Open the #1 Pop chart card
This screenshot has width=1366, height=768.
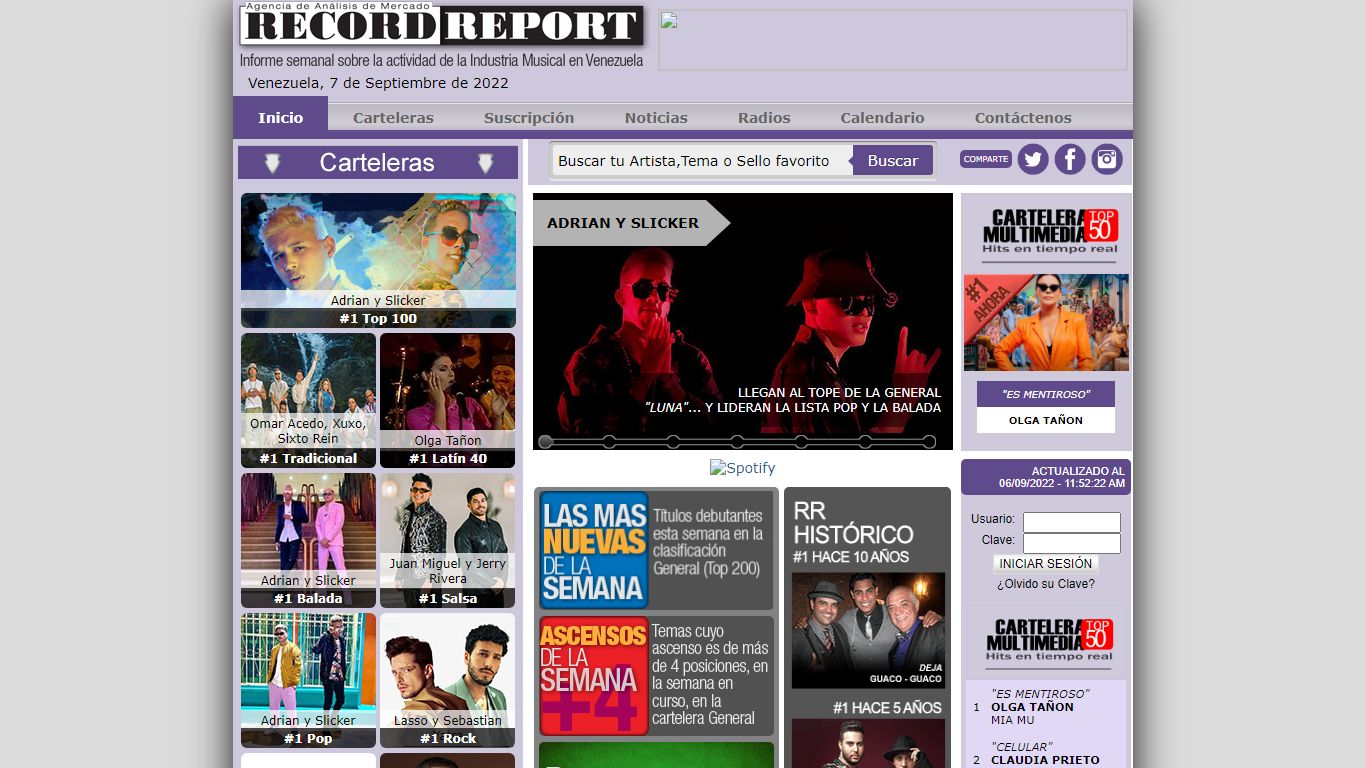[x=308, y=680]
